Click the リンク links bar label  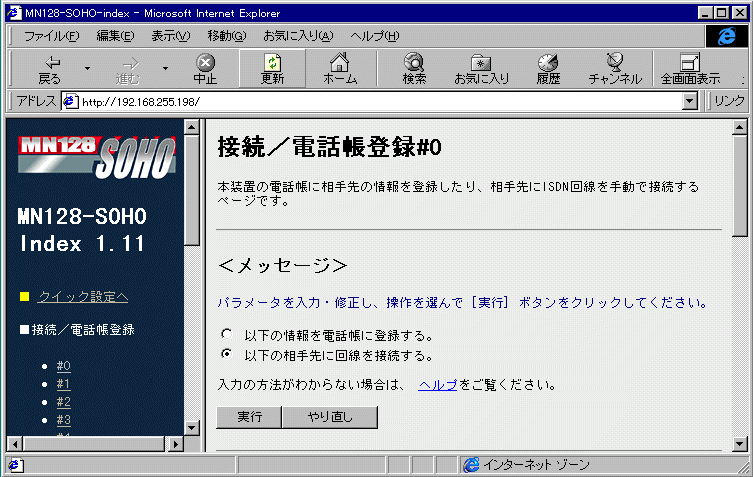tap(729, 101)
